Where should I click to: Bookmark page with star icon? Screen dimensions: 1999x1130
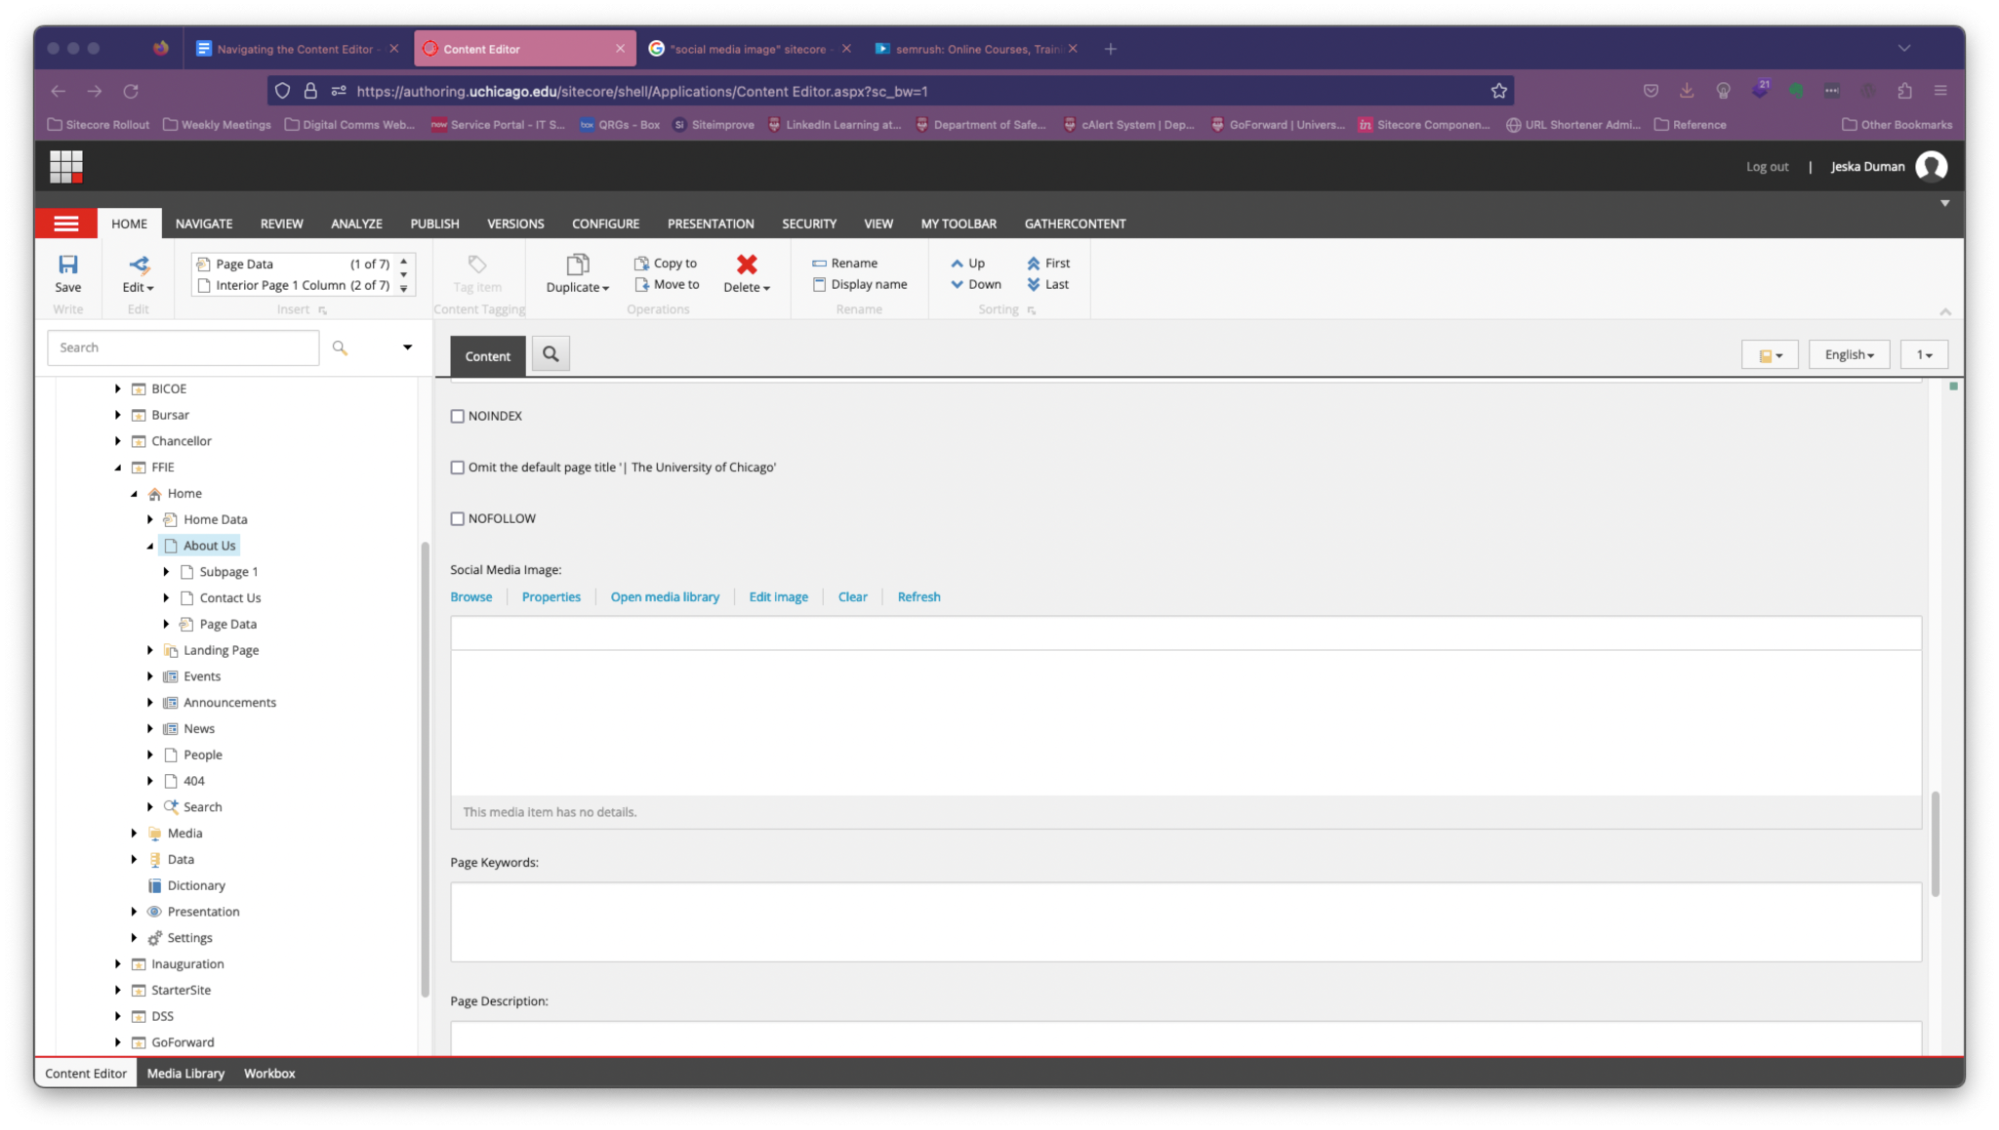click(1498, 91)
